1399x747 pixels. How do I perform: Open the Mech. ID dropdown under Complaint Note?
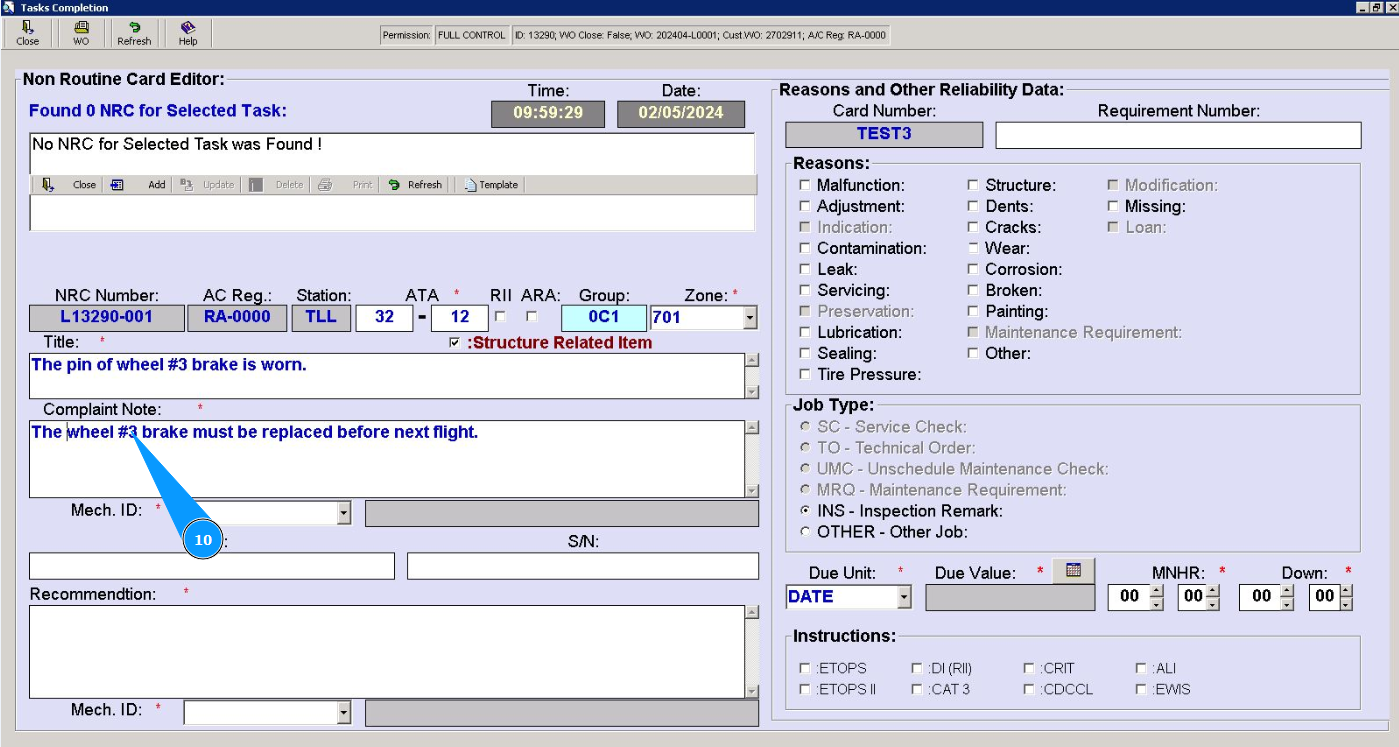[x=344, y=513]
